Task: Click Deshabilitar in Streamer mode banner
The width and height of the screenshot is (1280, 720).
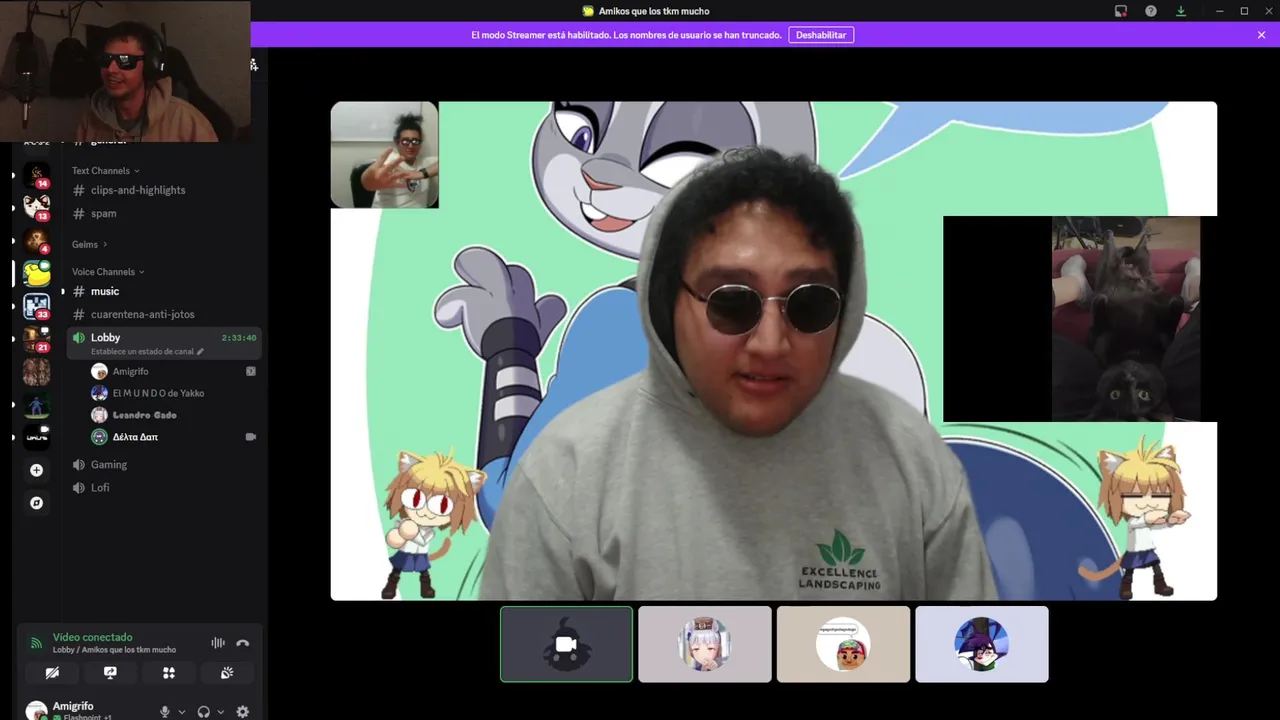Action: tap(821, 35)
